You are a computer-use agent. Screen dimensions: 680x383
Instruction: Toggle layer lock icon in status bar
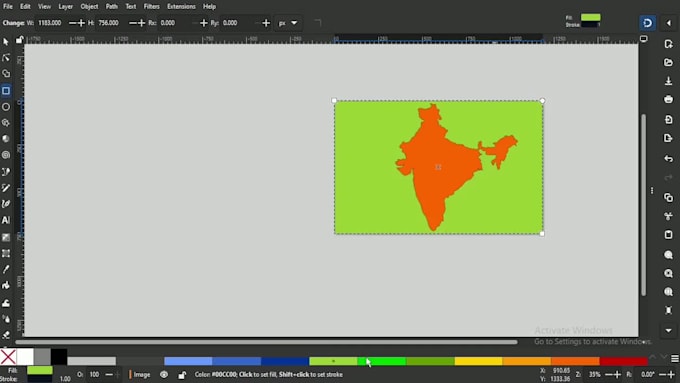tap(182, 375)
